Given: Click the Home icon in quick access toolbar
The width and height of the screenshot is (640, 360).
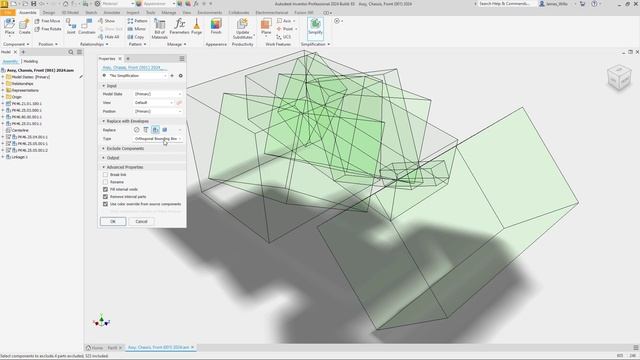Looking at the screenshot, I should pyautogui.click(x=65, y=4).
